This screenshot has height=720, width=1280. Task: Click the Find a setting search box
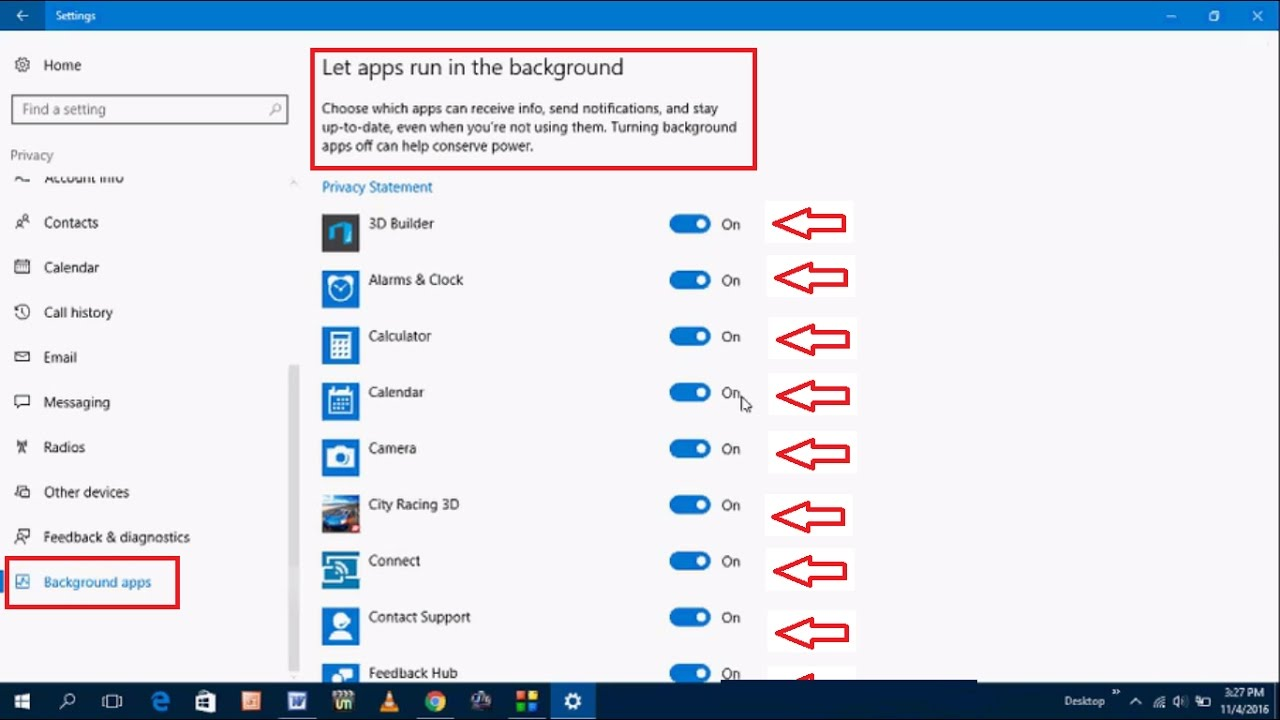(x=149, y=109)
